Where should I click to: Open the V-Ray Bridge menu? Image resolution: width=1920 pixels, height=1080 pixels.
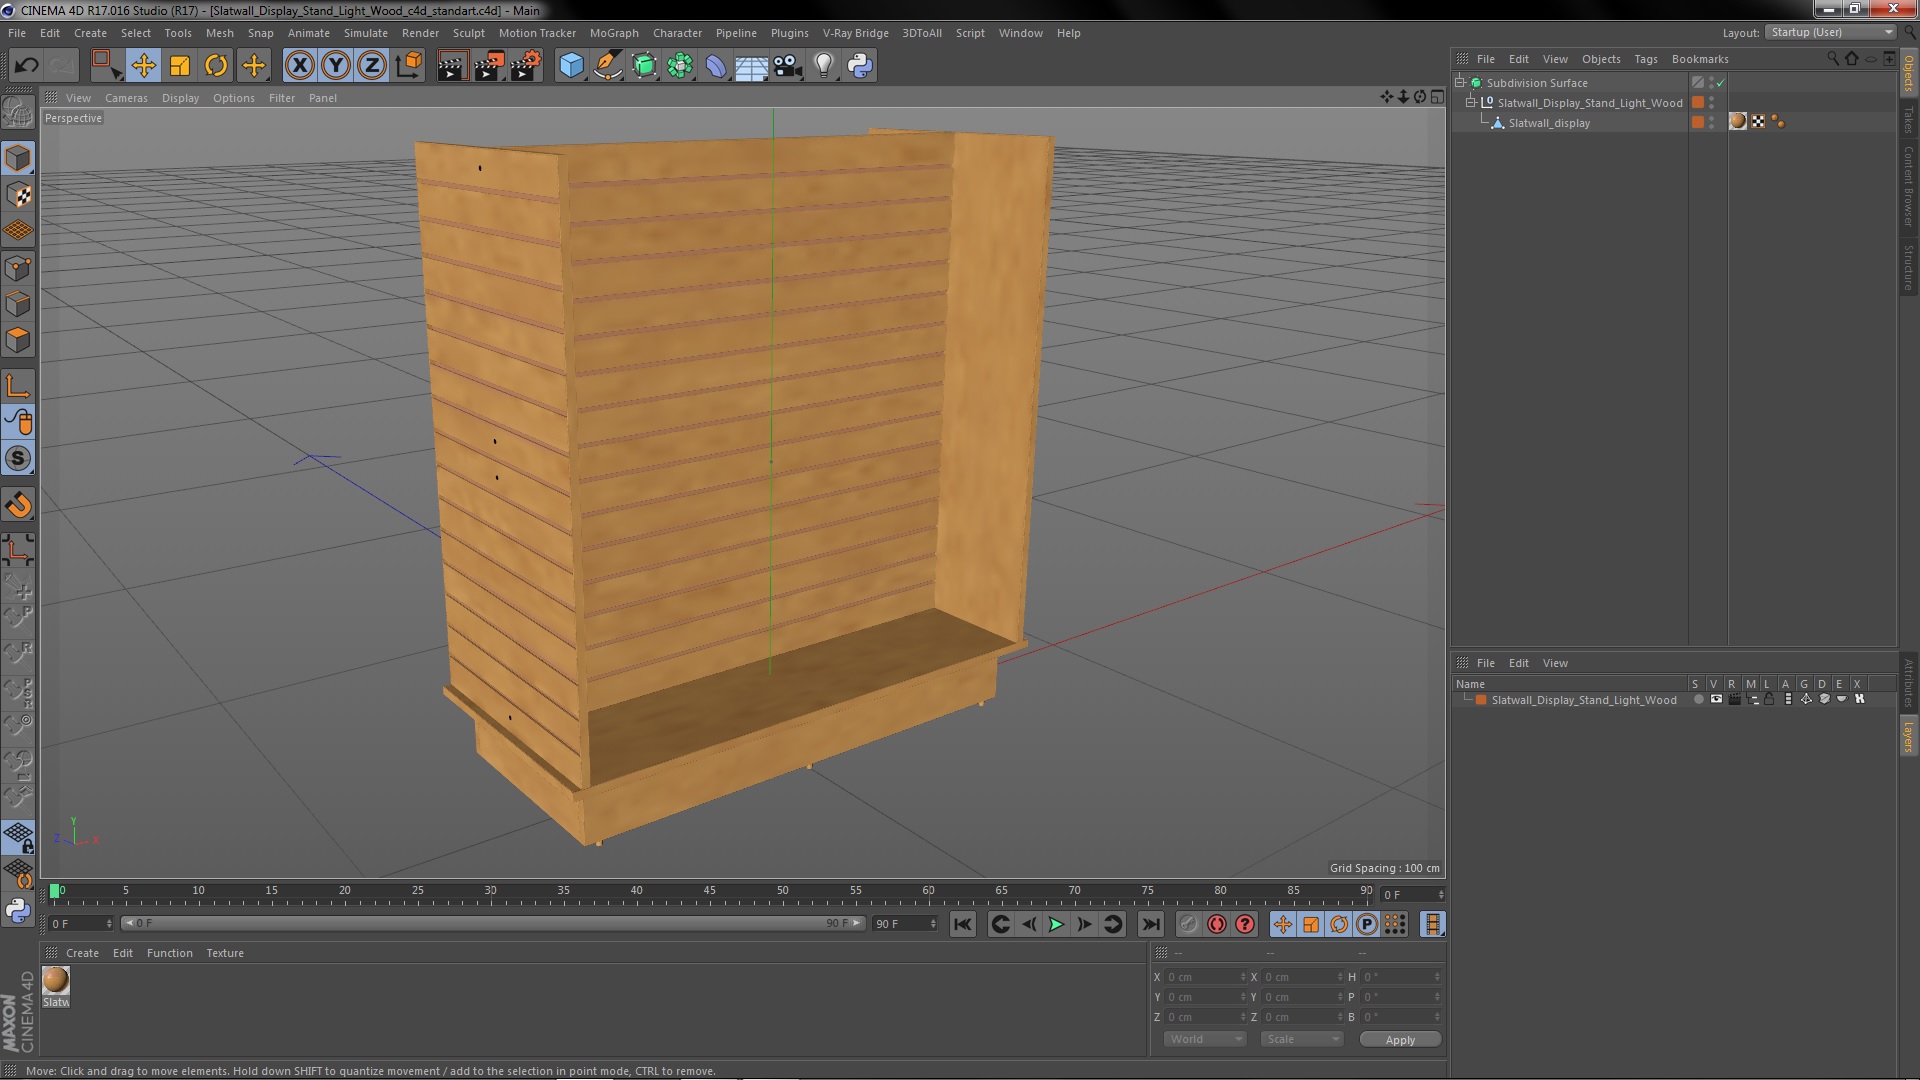[x=855, y=33]
